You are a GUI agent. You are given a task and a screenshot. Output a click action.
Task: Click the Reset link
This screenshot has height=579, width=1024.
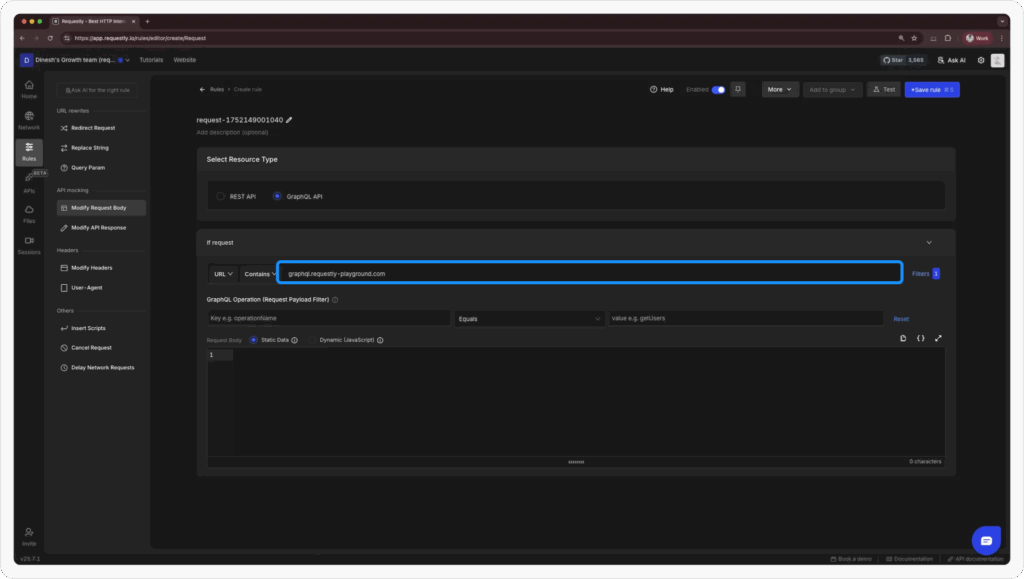click(x=901, y=319)
